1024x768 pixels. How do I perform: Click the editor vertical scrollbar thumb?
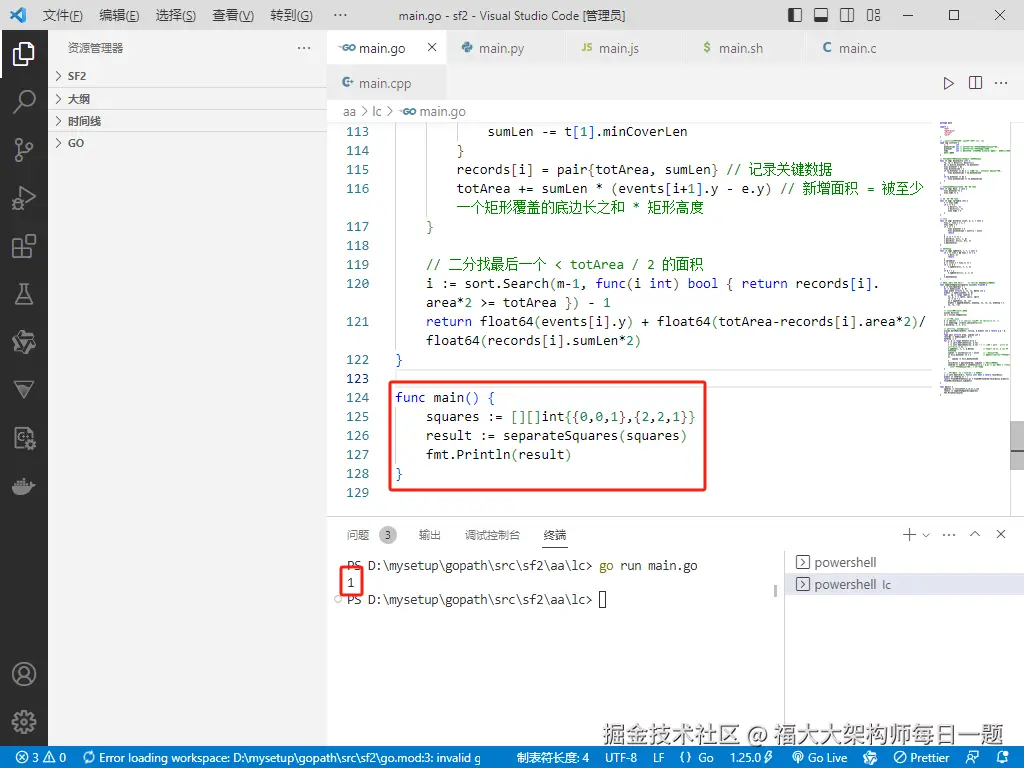[x=1017, y=445]
